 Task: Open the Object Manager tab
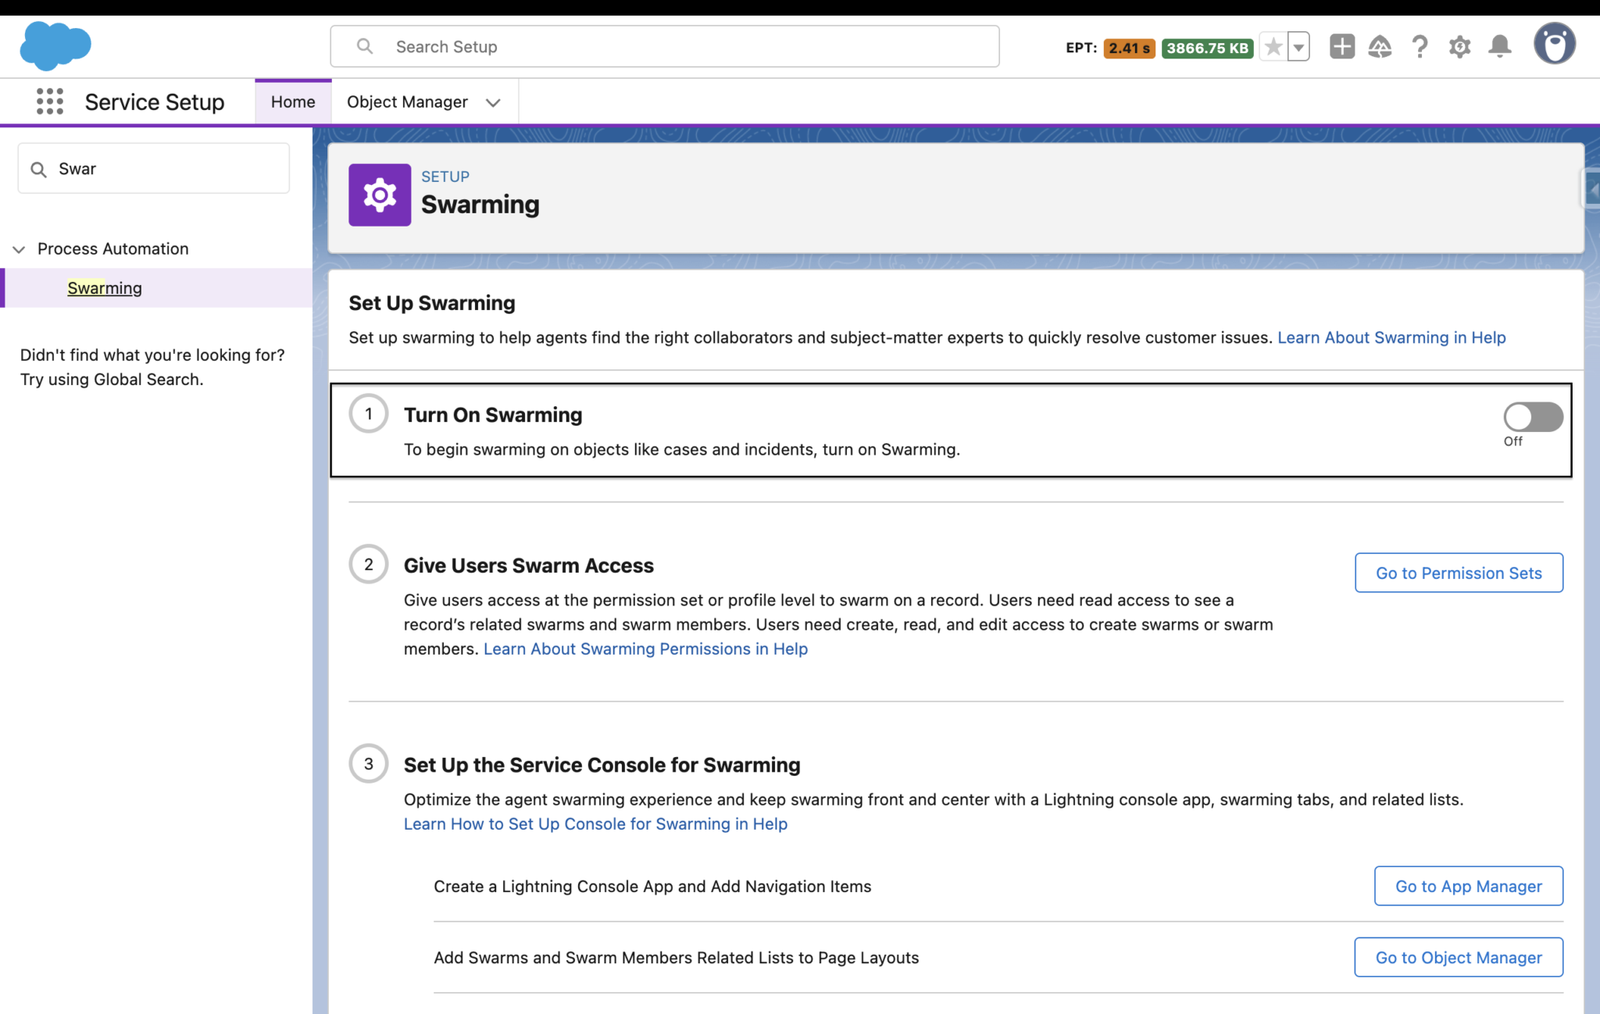[x=407, y=101]
